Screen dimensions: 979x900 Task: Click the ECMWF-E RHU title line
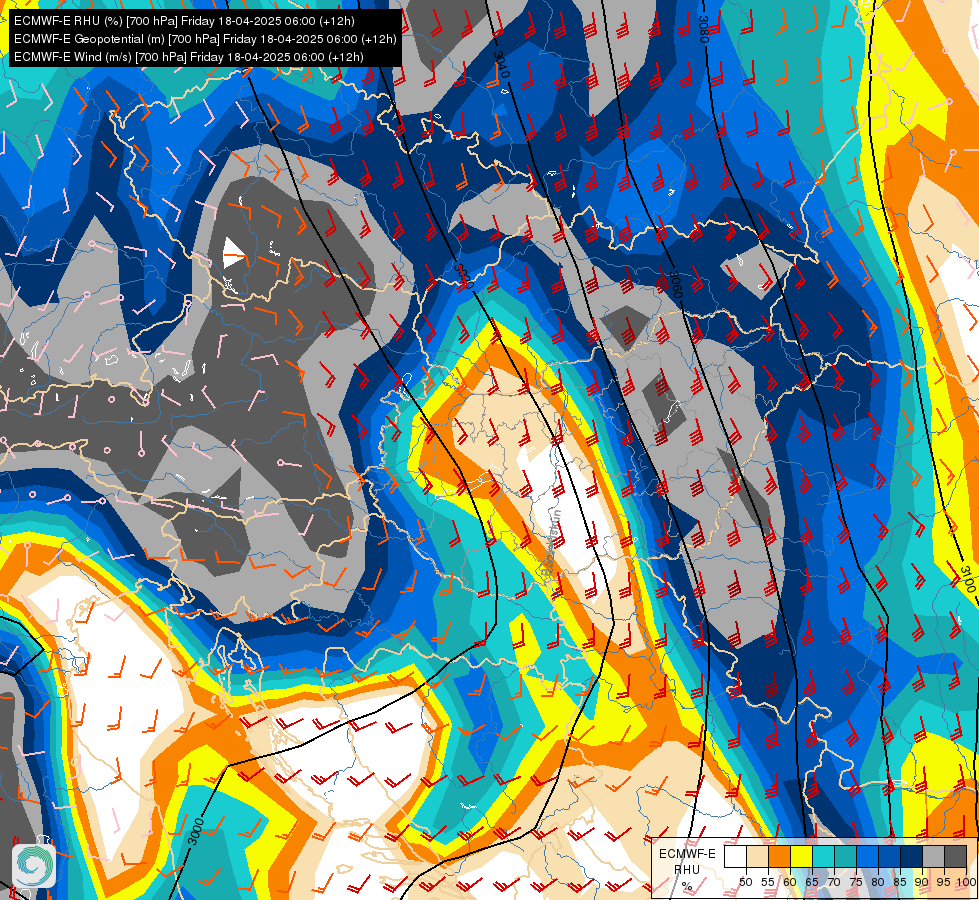pos(184,21)
